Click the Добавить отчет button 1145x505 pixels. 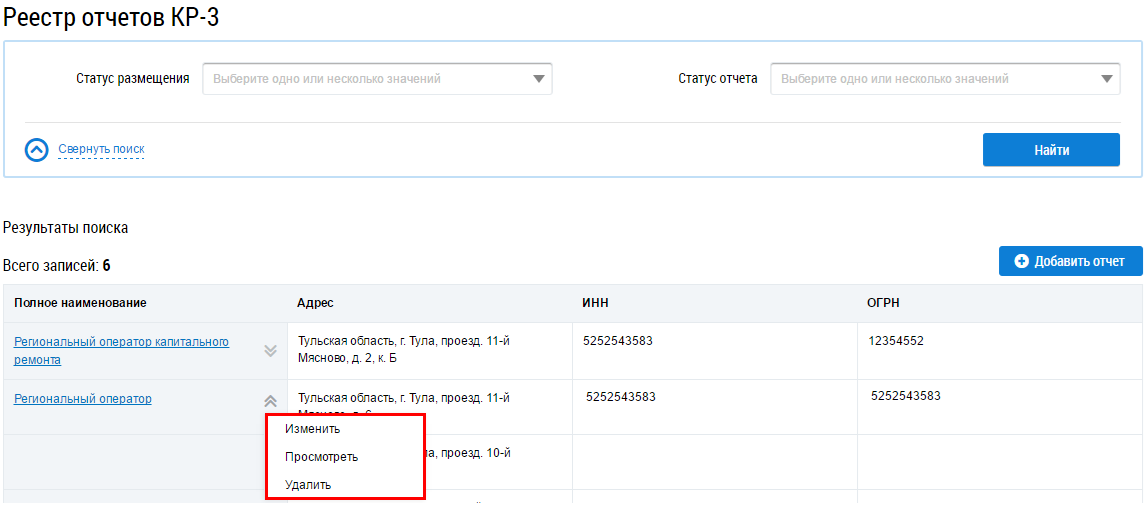[x=1071, y=261]
